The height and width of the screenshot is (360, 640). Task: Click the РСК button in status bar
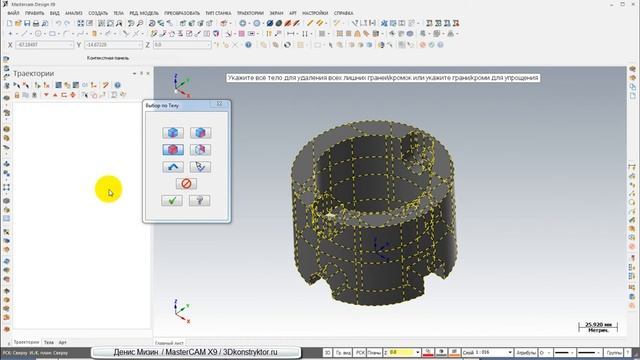[360, 352]
